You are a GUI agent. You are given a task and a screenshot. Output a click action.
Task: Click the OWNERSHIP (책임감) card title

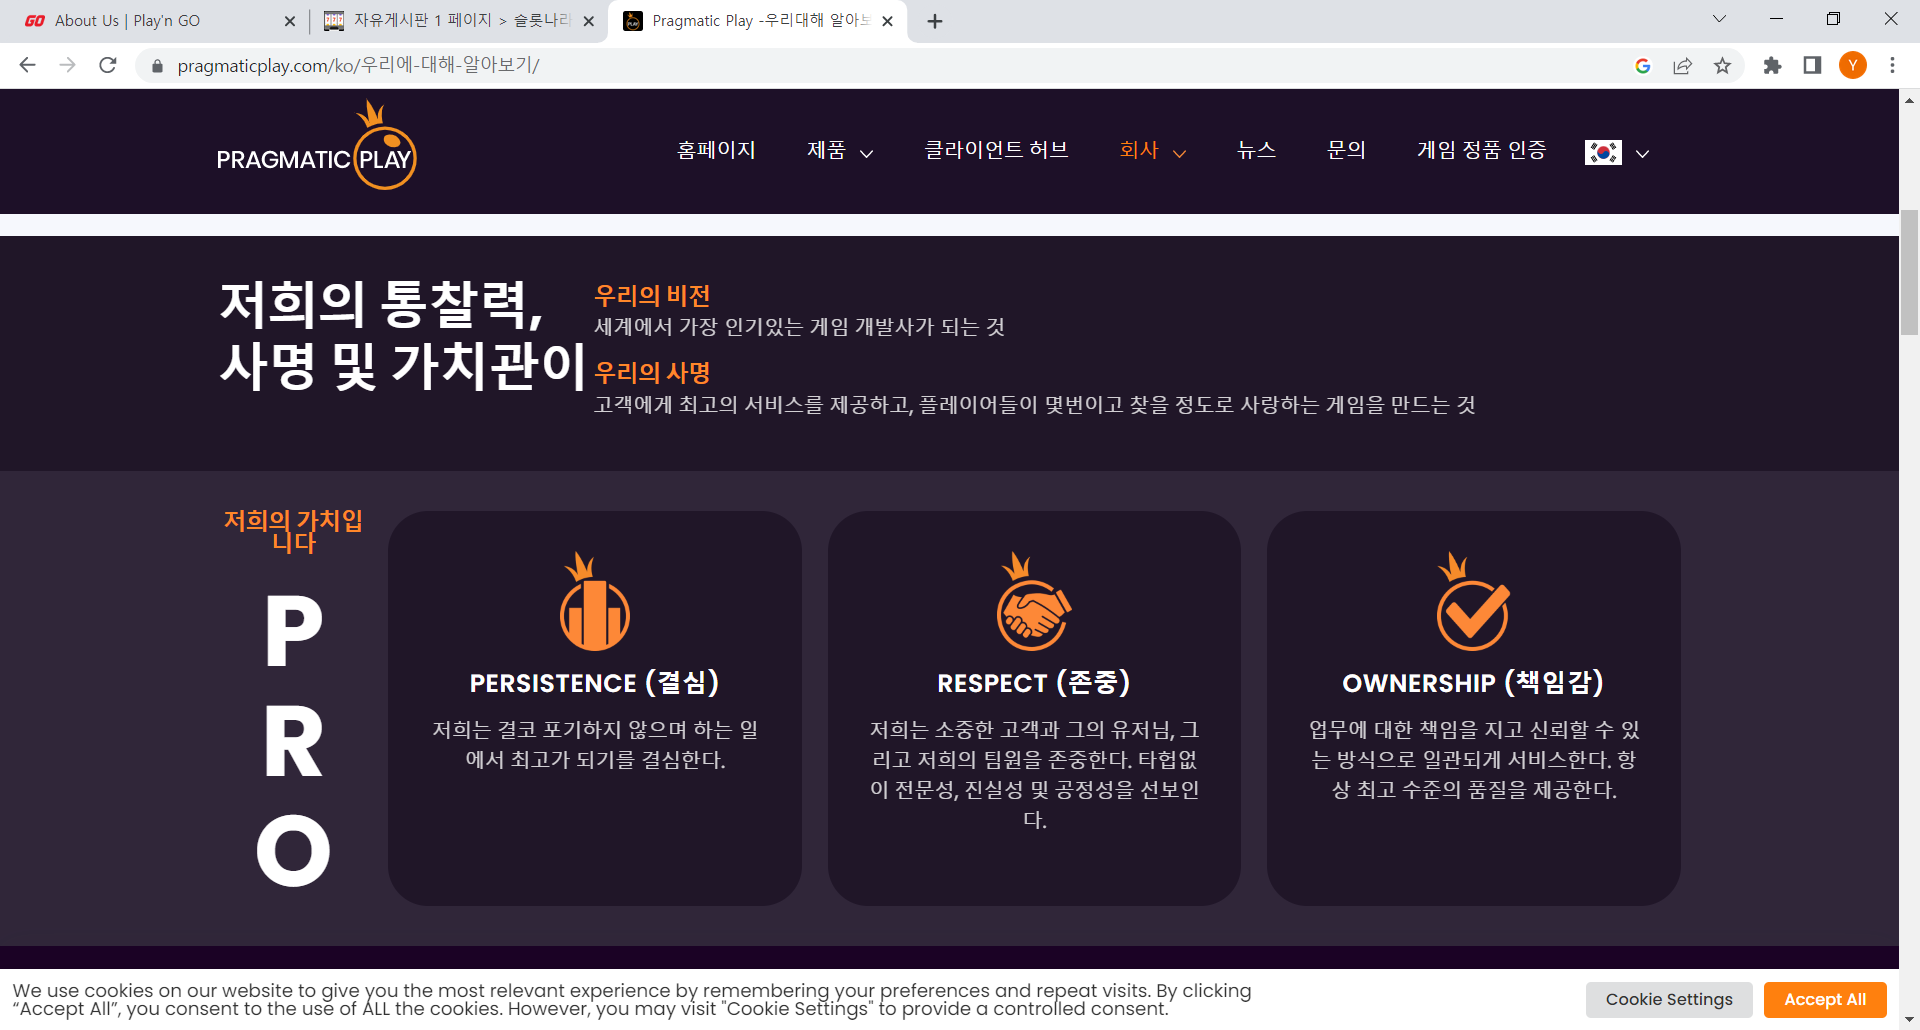click(1473, 682)
